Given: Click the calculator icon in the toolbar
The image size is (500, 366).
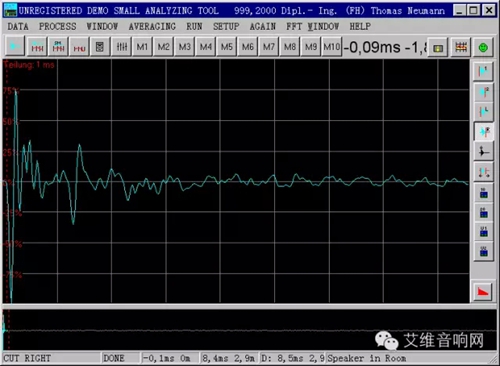Looking at the screenshot, I should coord(100,47).
